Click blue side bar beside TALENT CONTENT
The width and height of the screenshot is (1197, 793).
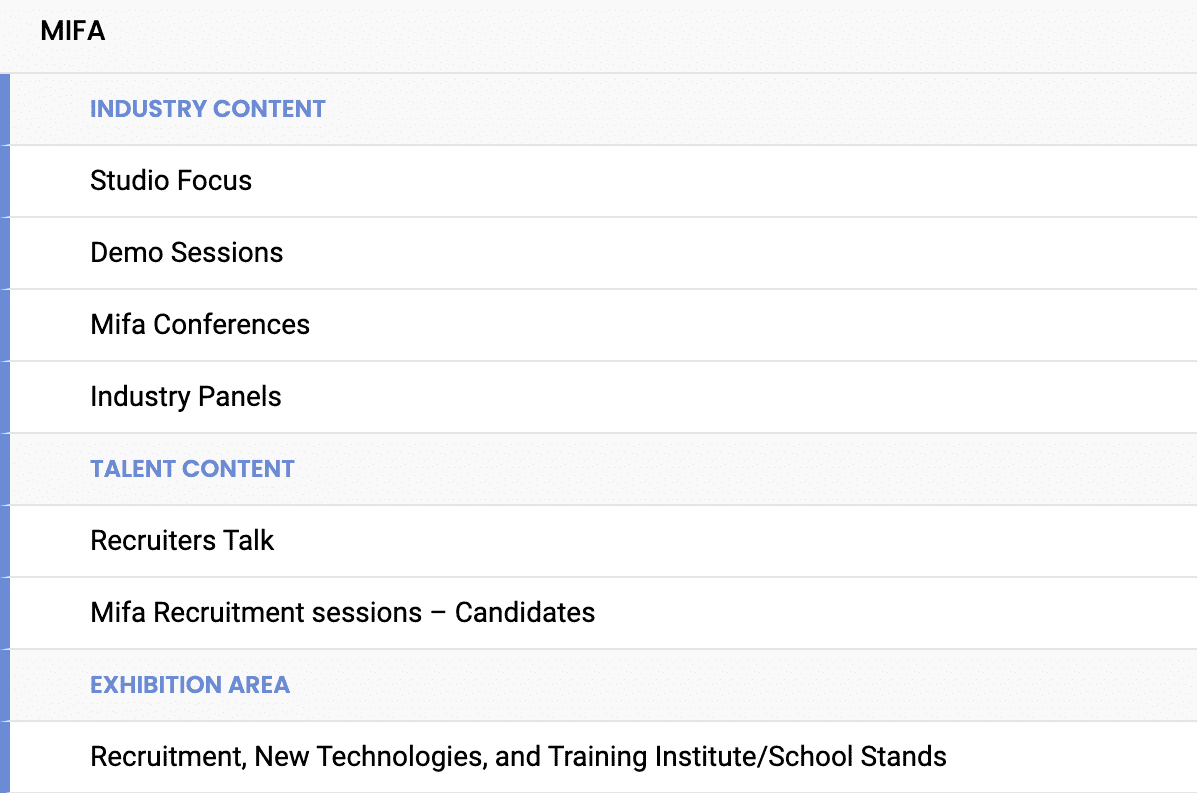click(4, 469)
